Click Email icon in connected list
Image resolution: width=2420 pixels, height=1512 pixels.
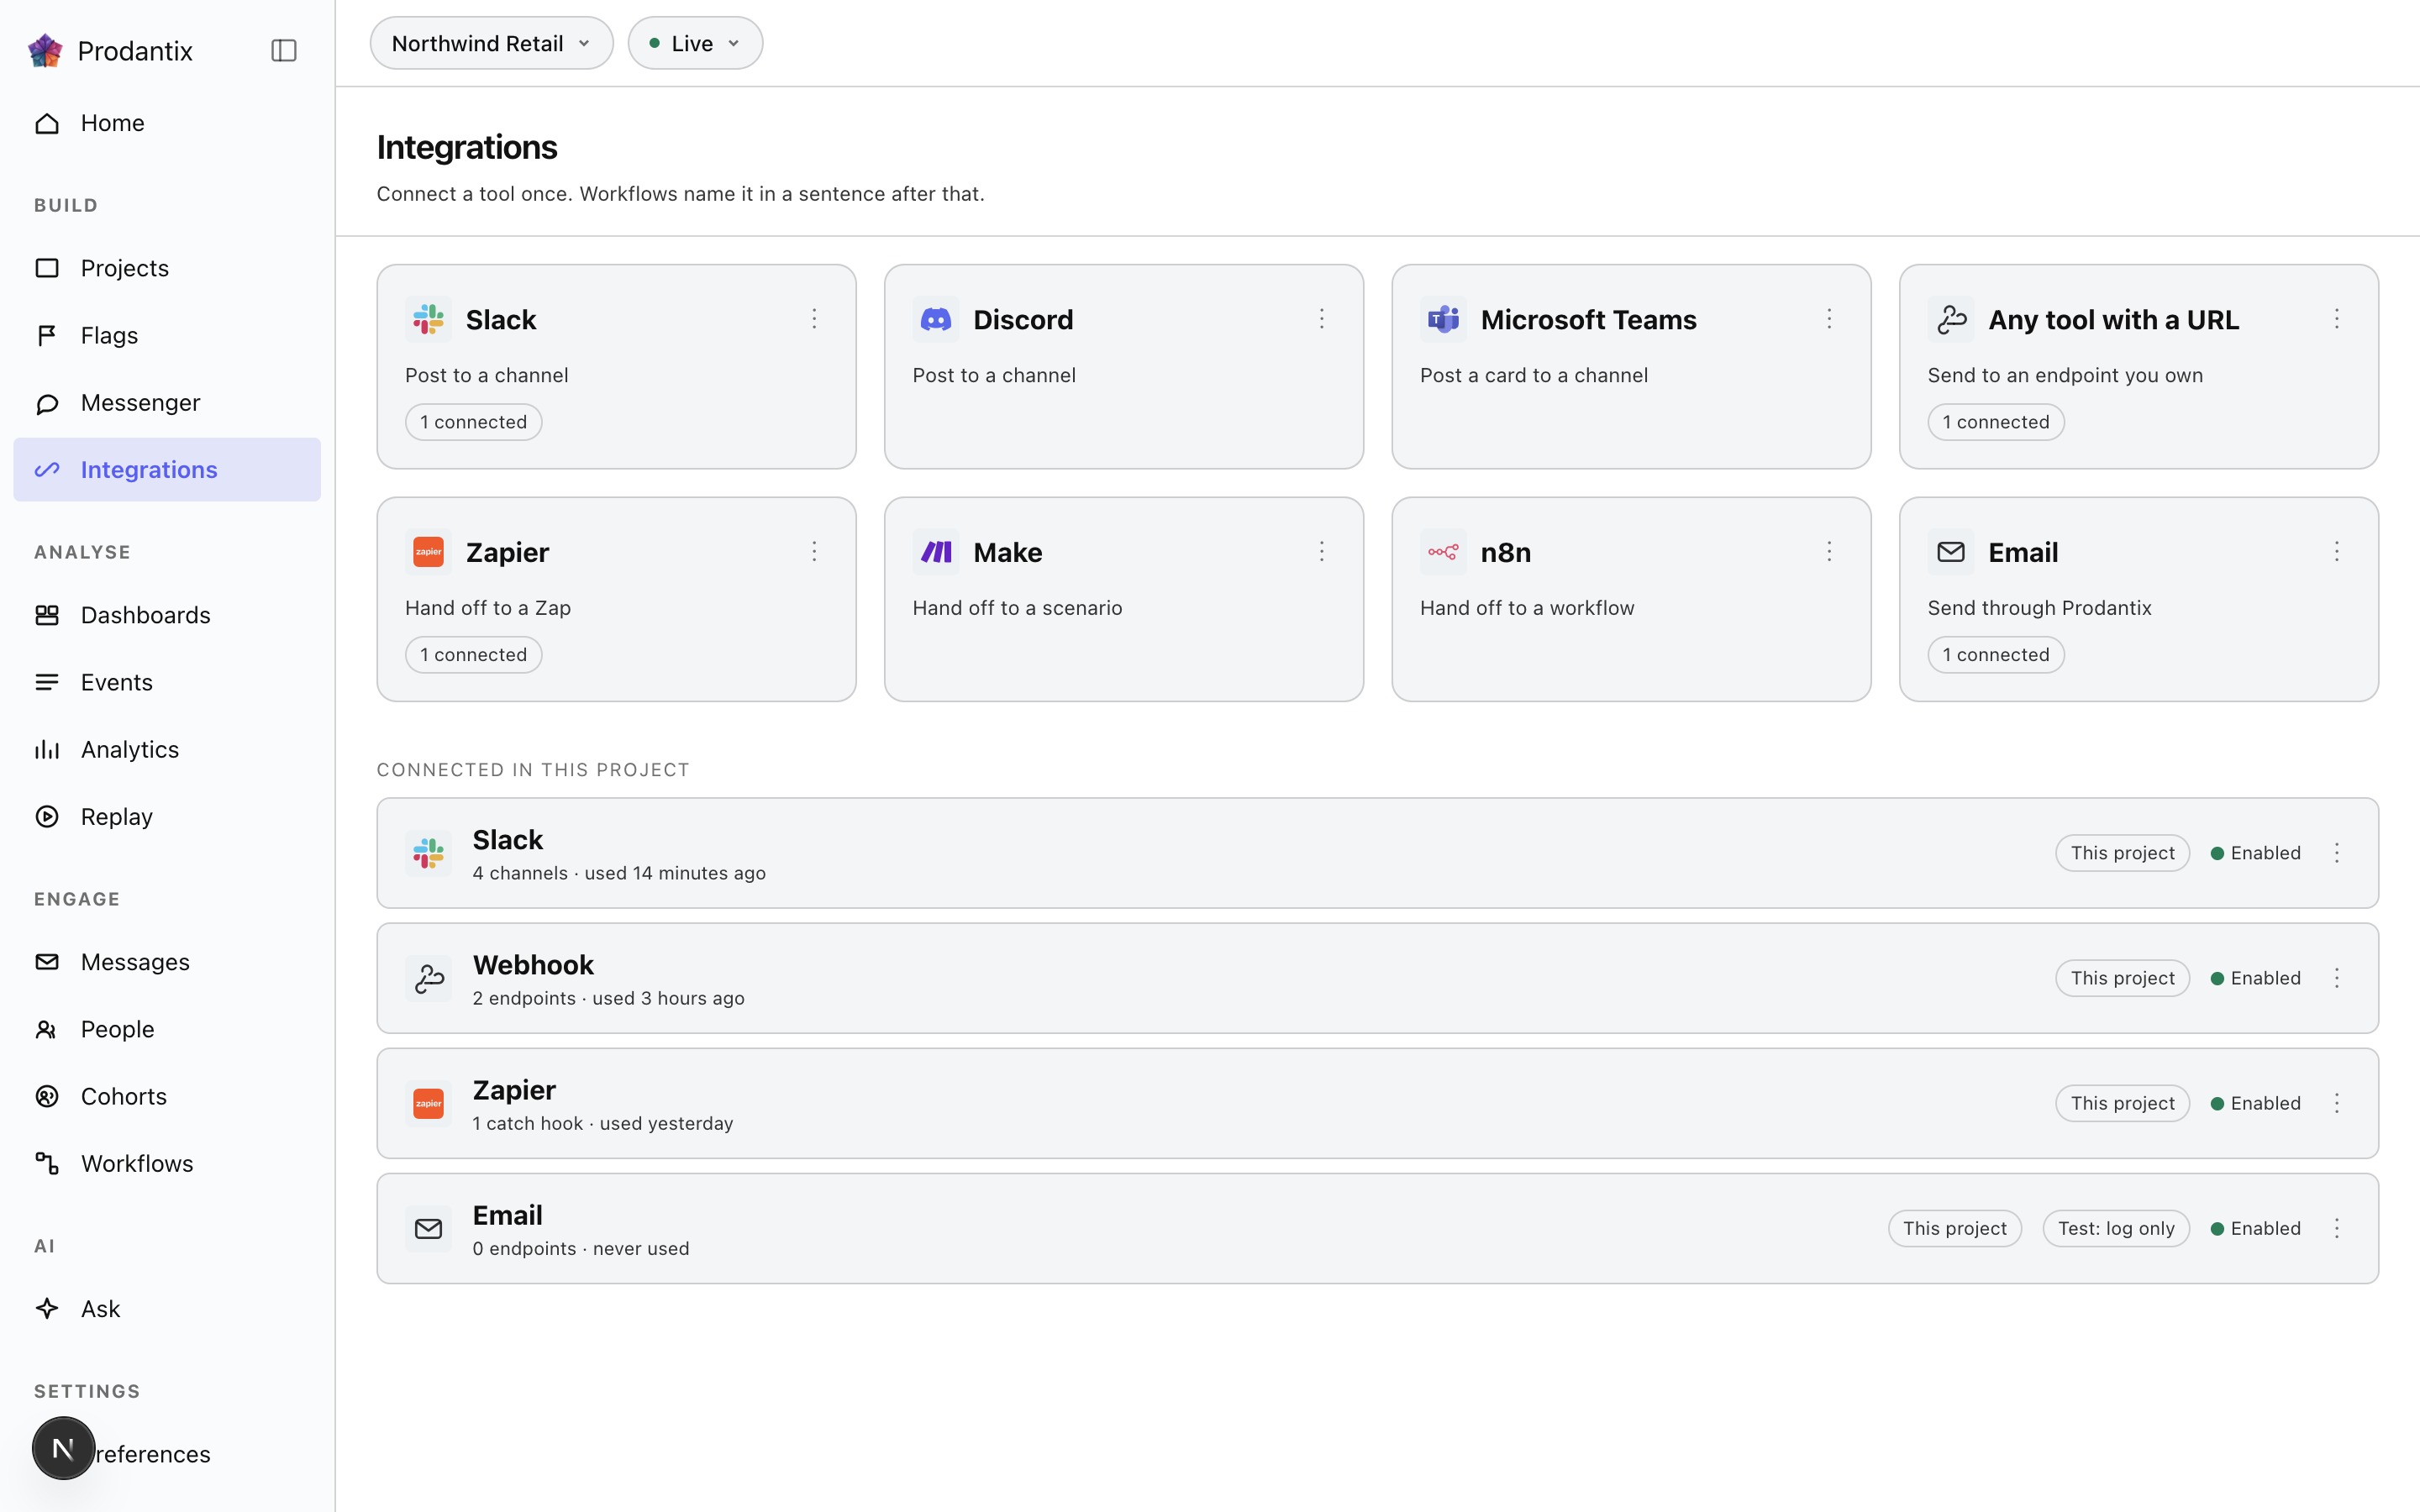coord(428,1228)
